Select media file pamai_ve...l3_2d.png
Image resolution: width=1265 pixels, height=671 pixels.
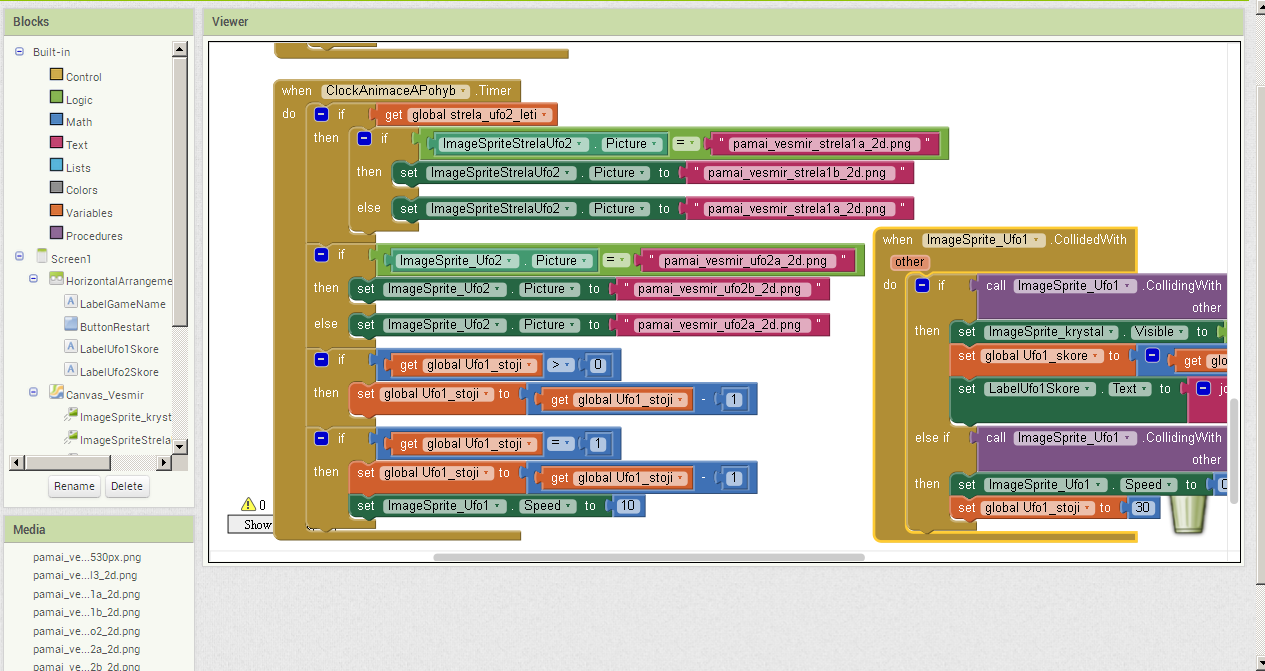click(x=85, y=575)
